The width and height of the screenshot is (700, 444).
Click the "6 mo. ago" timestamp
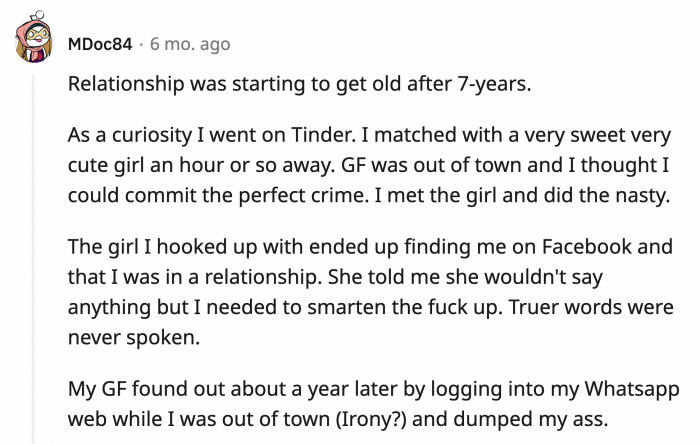[190, 44]
